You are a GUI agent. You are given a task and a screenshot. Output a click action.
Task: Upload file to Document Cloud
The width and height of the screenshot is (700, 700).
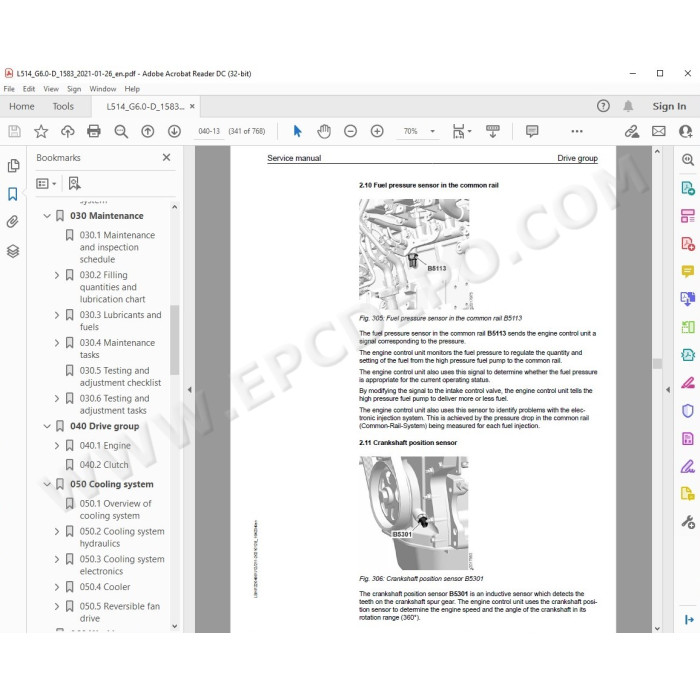coord(67,131)
